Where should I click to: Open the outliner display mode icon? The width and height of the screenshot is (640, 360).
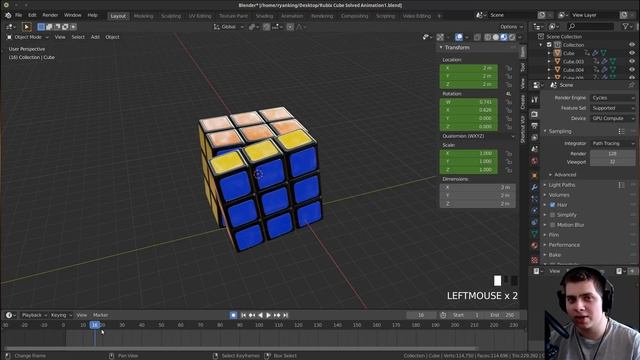pos(553,27)
